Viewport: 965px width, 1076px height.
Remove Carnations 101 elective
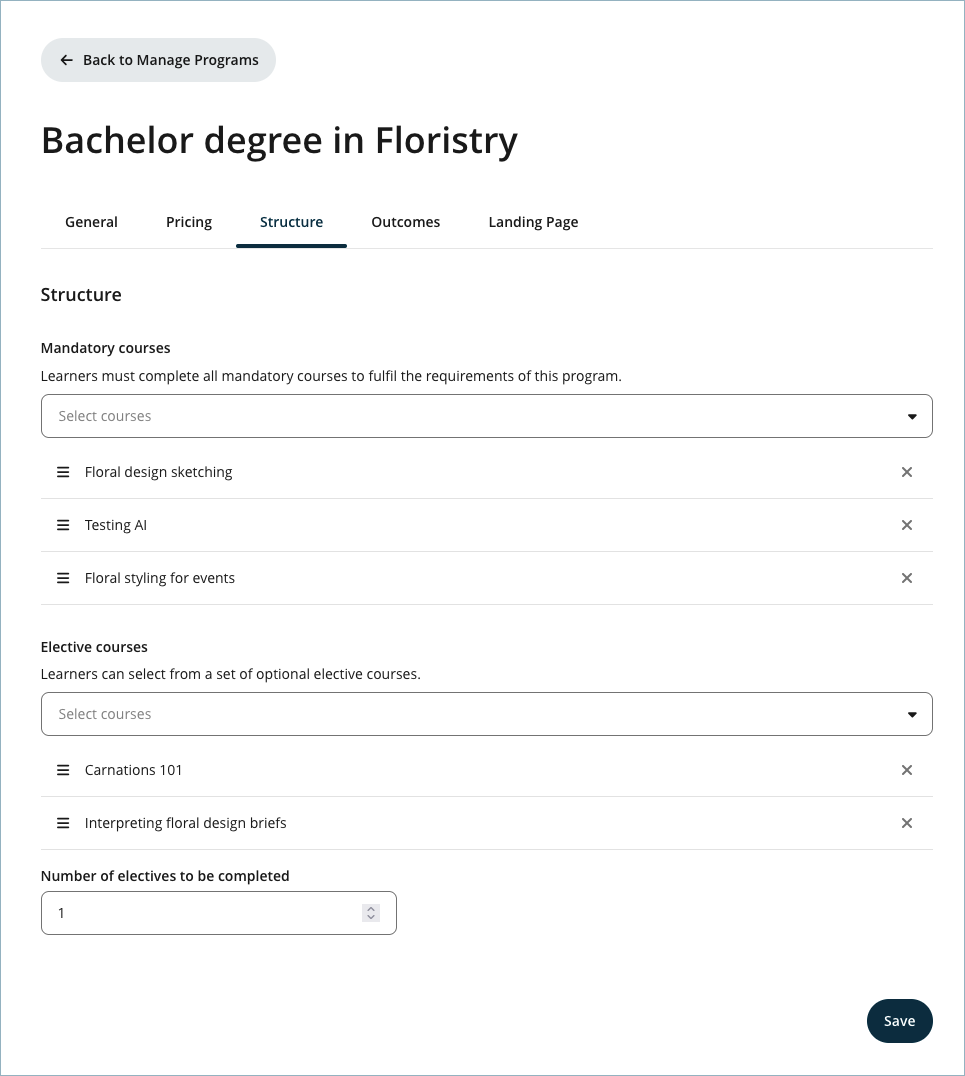coord(907,770)
